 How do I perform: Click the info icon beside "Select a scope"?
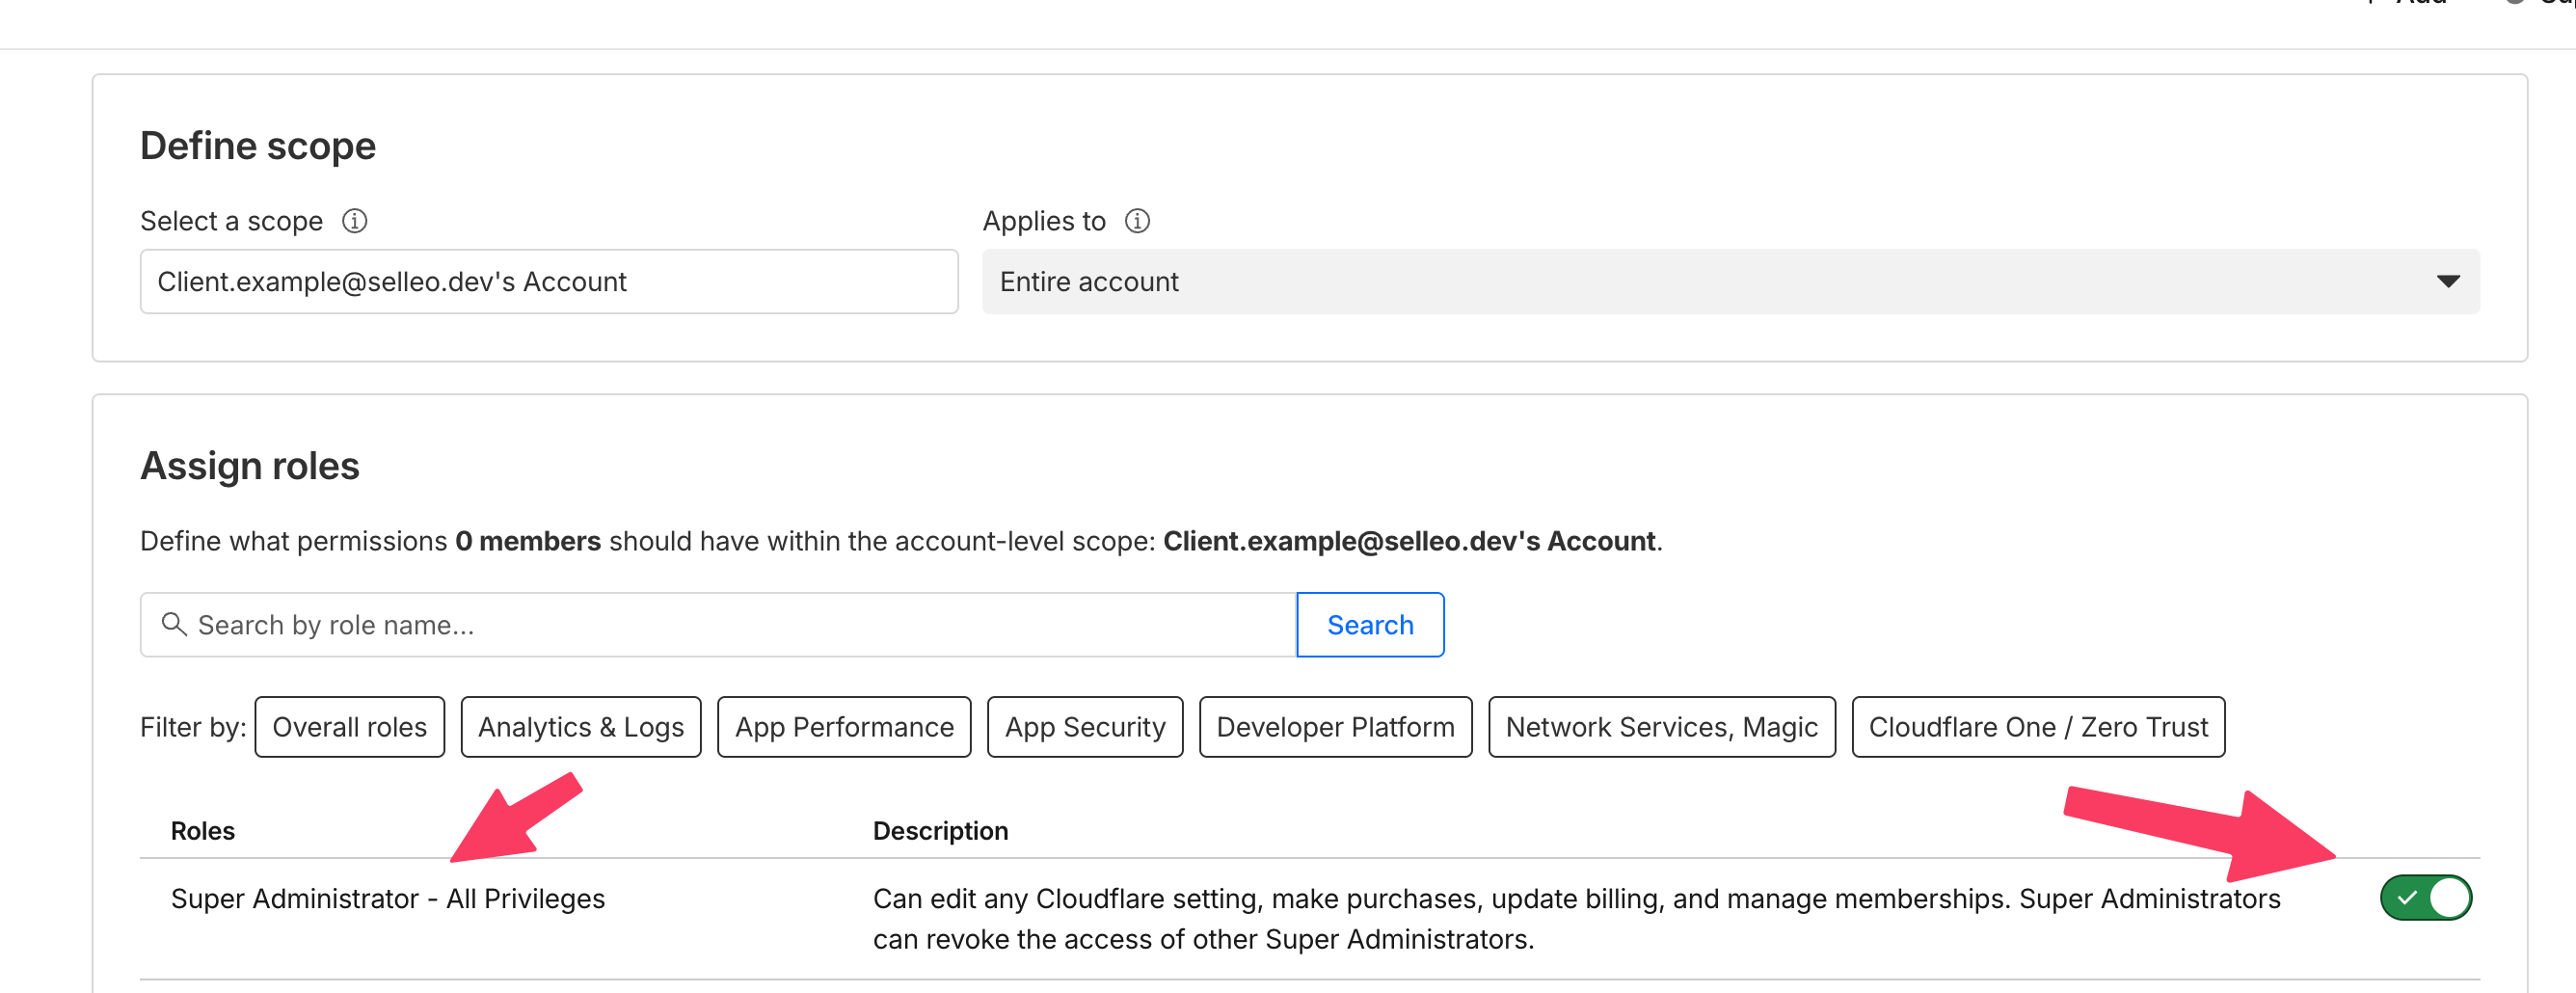point(355,221)
